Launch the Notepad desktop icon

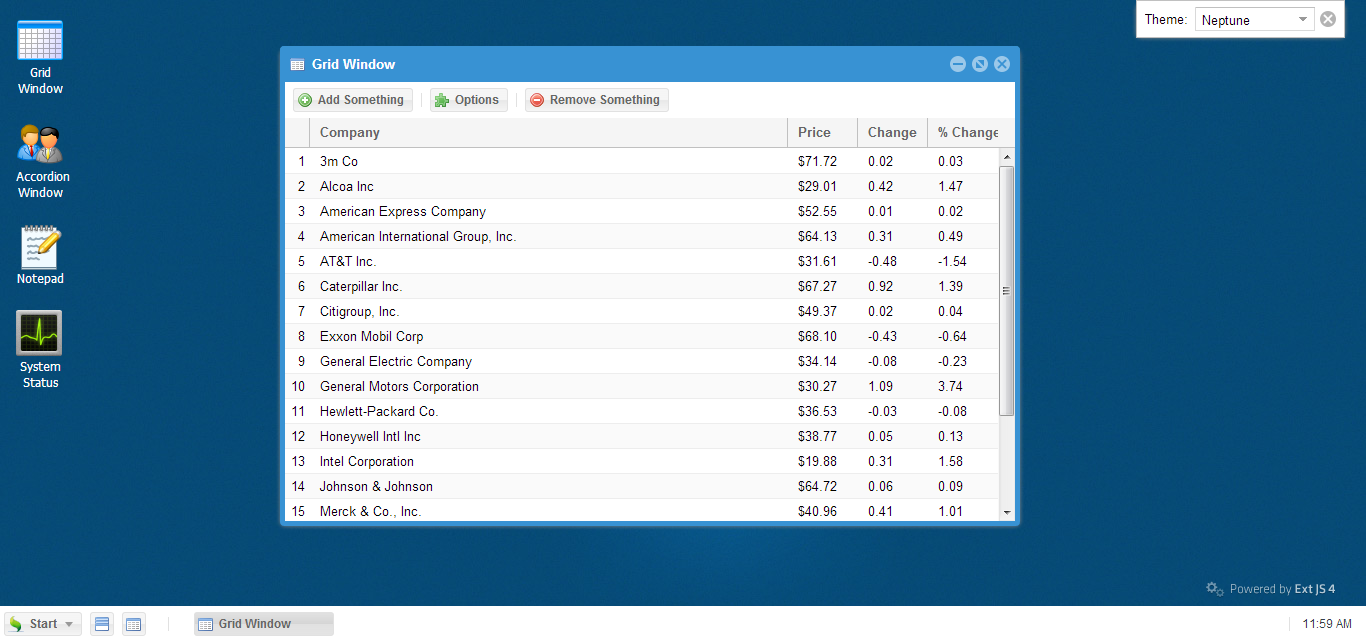click(40, 256)
